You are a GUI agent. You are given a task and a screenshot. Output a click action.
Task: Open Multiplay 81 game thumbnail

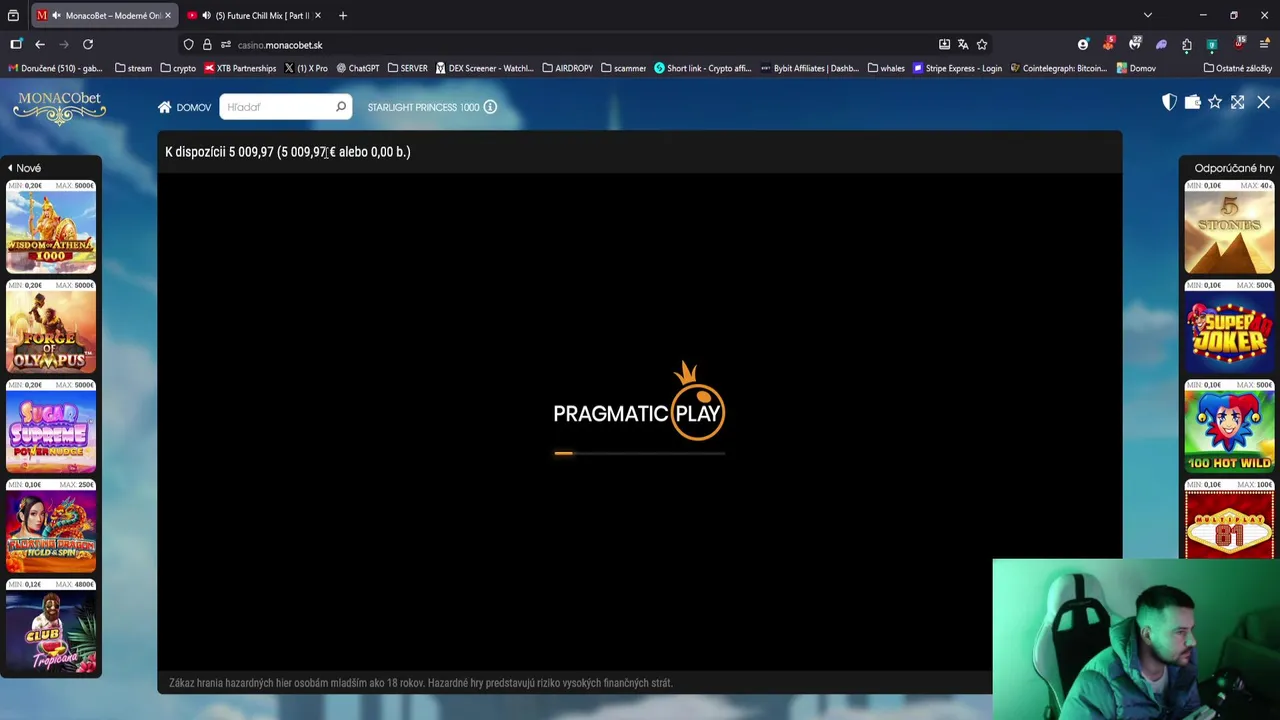click(1229, 520)
